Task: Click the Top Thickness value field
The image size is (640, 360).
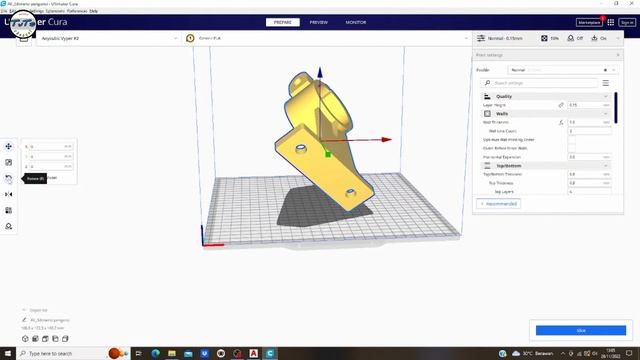Action: click(x=589, y=183)
